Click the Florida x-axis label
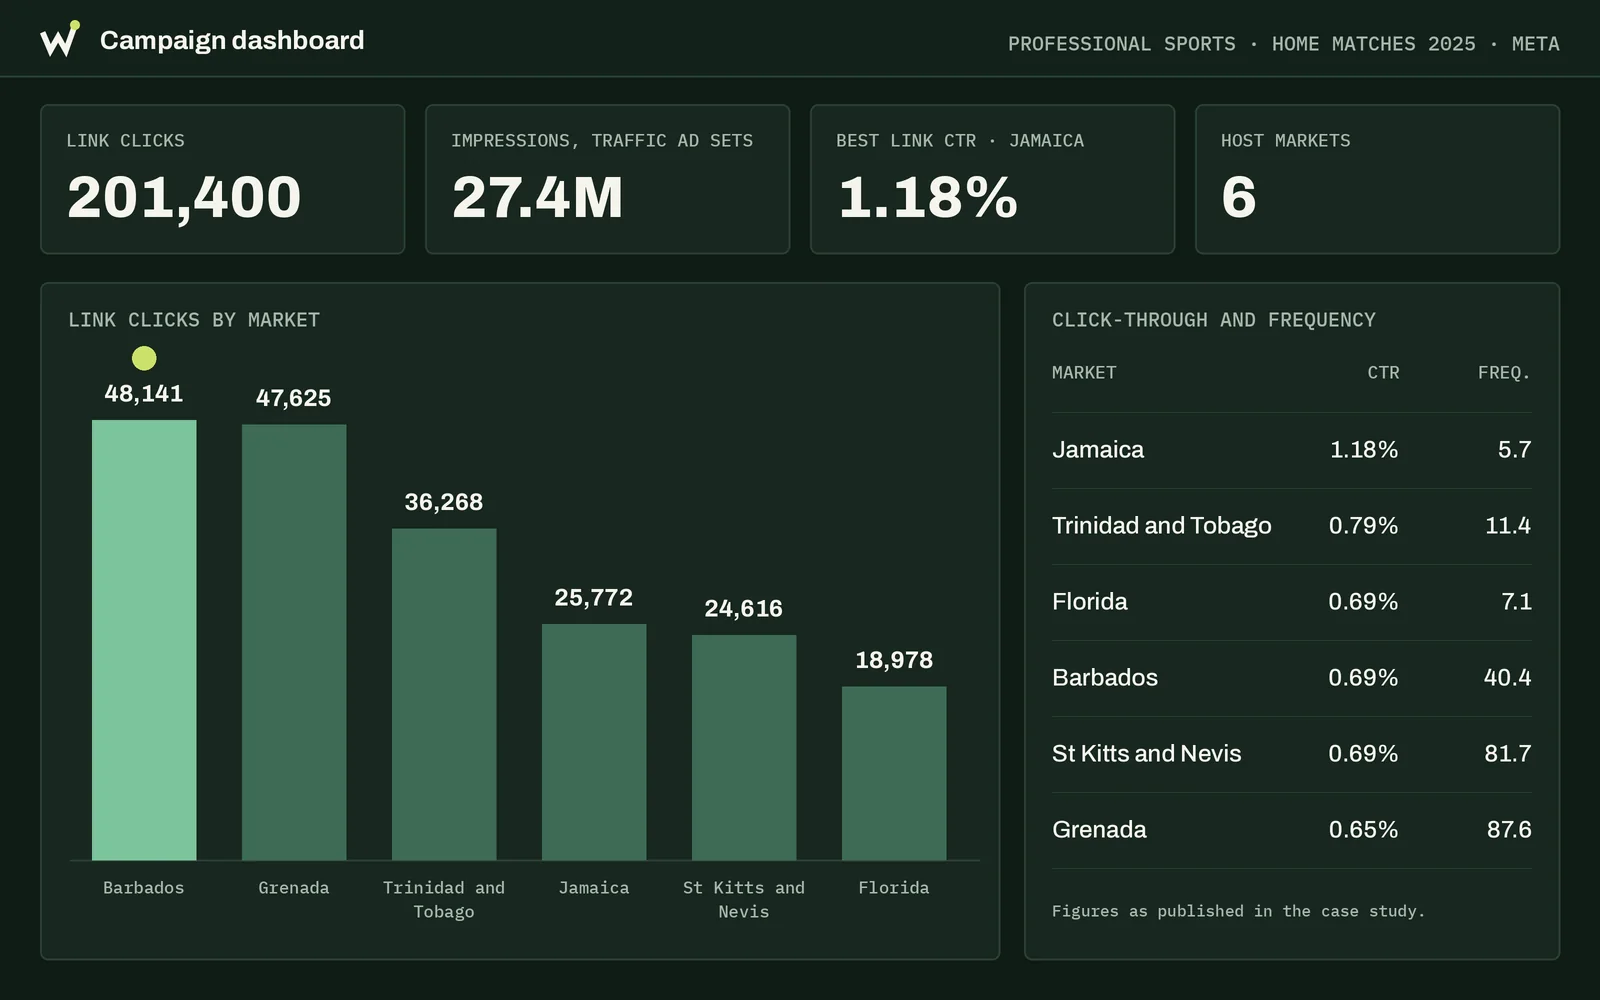The height and width of the screenshot is (1000, 1600). click(894, 888)
